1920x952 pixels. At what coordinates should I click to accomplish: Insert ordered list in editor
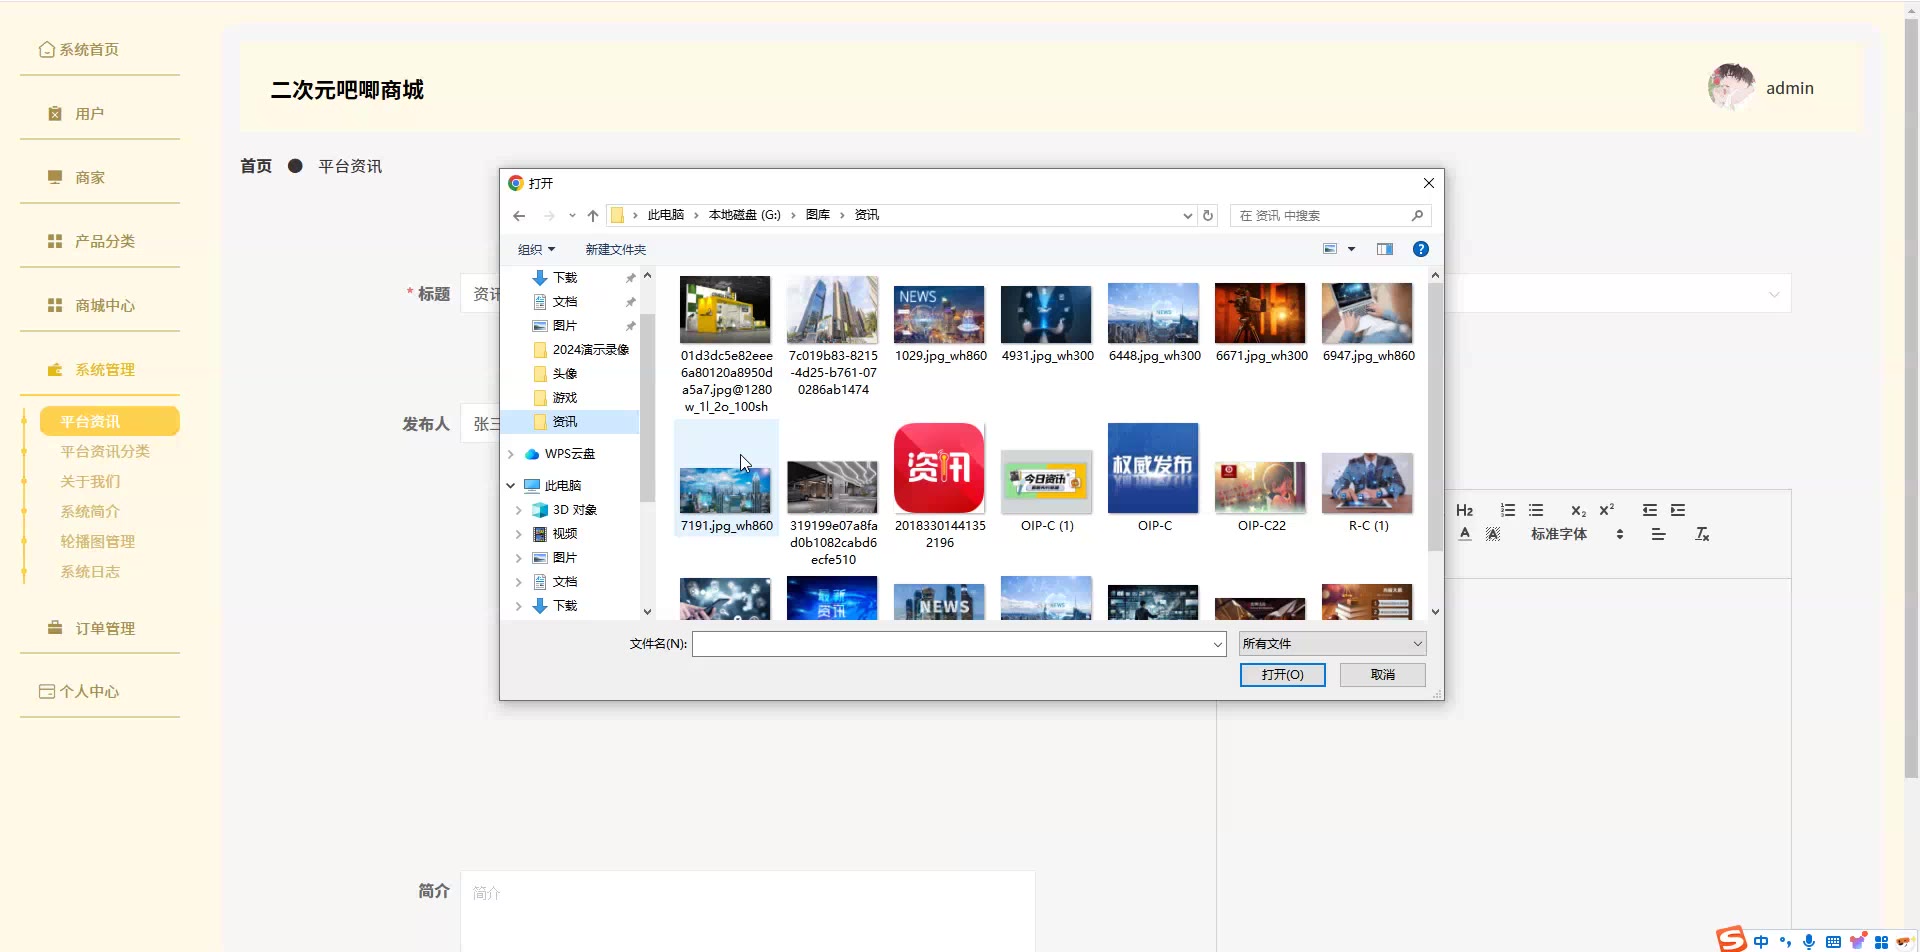[x=1508, y=511]
